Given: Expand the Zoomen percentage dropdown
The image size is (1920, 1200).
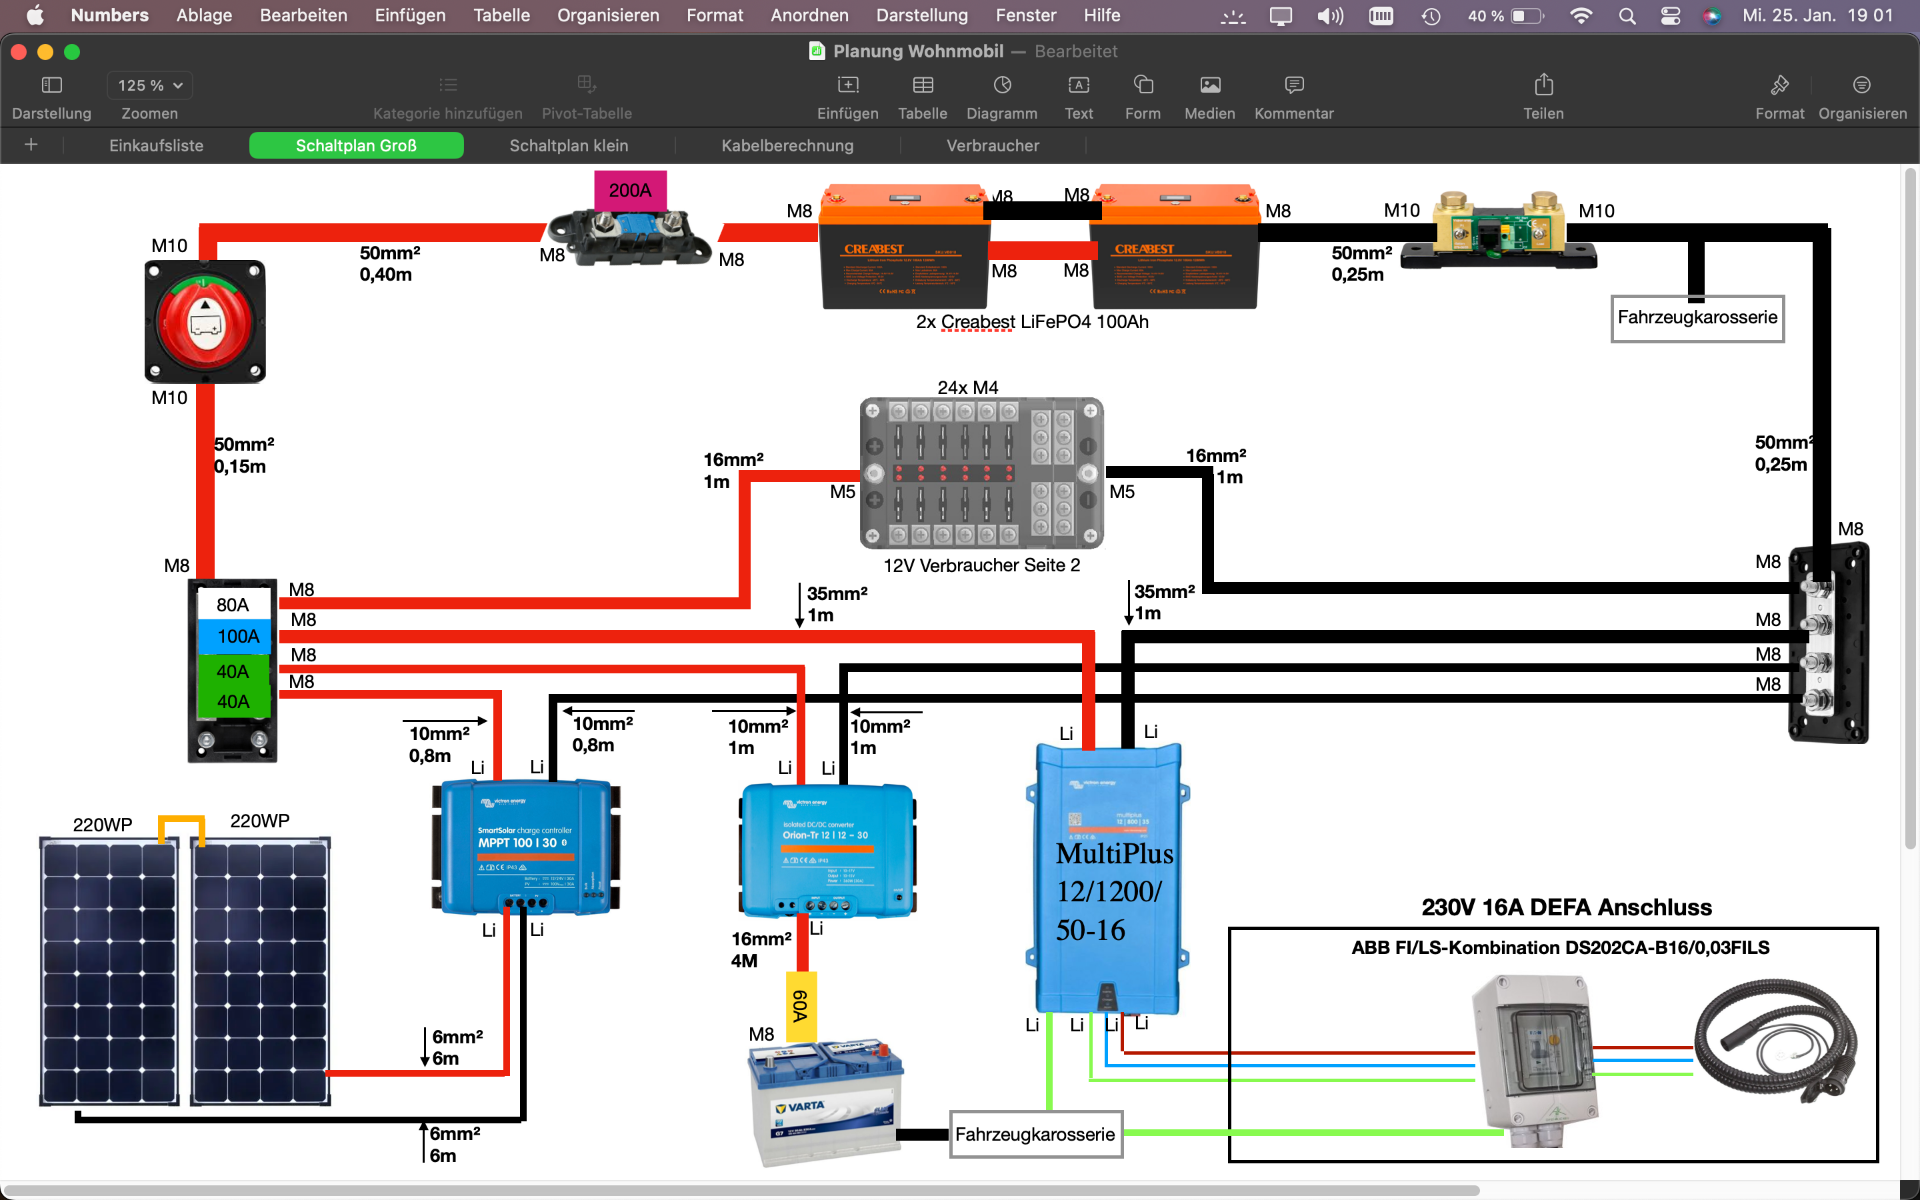Looking at the screenshot, I should [152, 86].
